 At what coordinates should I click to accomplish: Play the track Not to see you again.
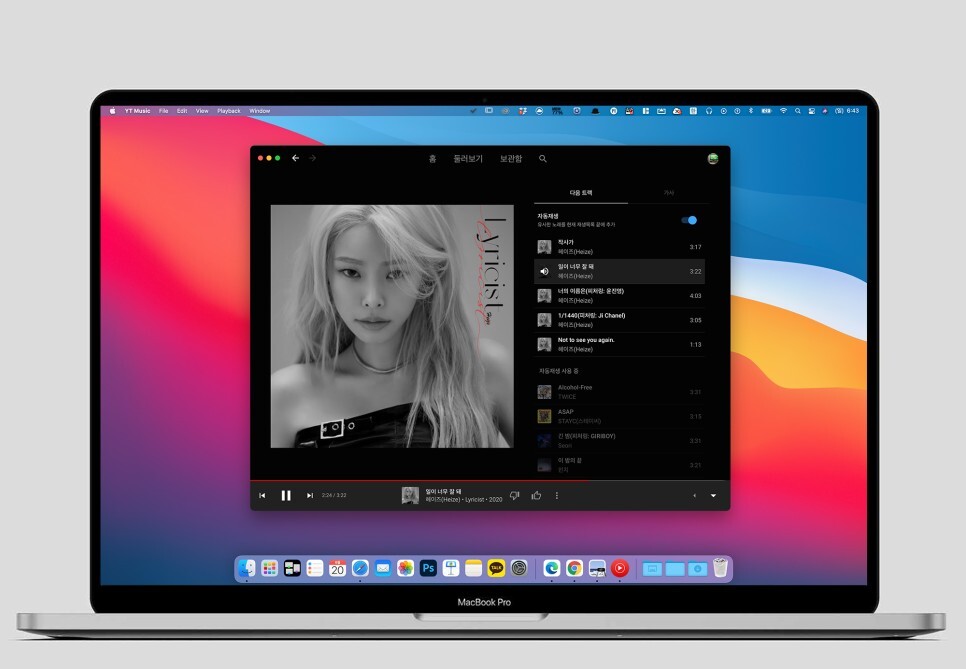619,344
